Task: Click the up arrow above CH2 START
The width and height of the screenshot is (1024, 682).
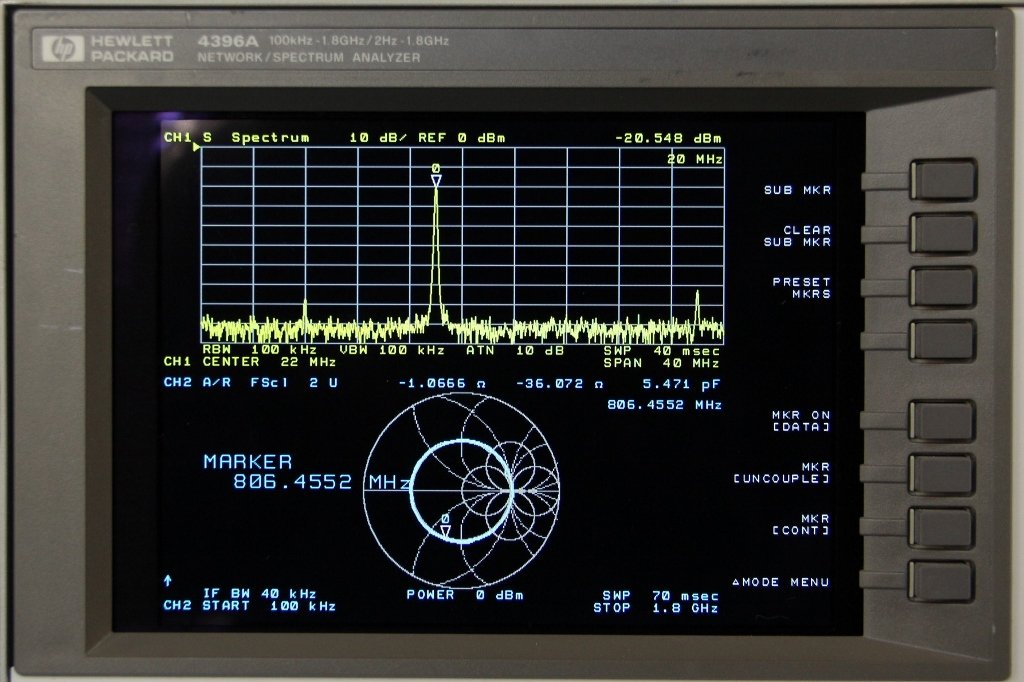Action: pos(168,580)
